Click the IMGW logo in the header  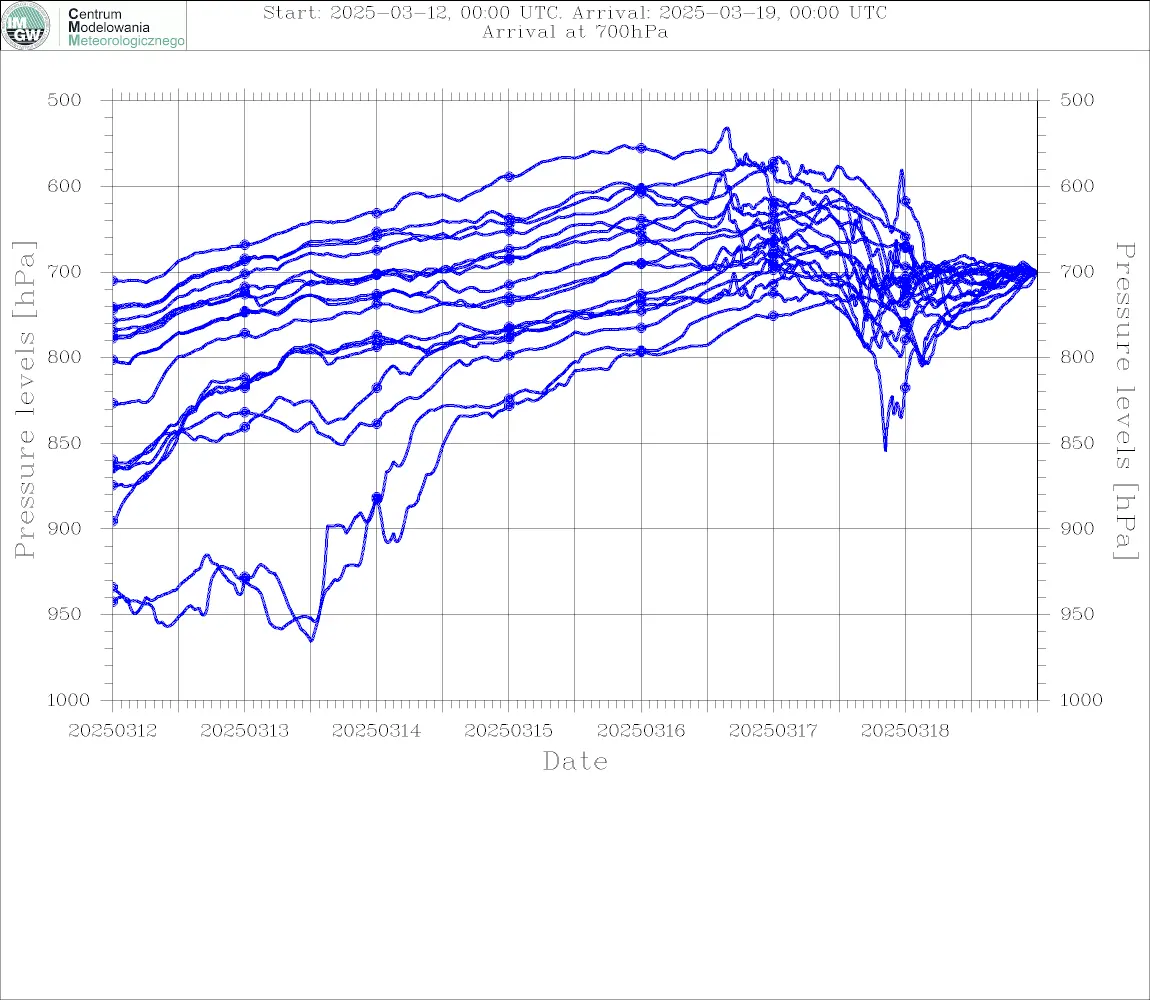pyautogui.click(x=26, y=26)
